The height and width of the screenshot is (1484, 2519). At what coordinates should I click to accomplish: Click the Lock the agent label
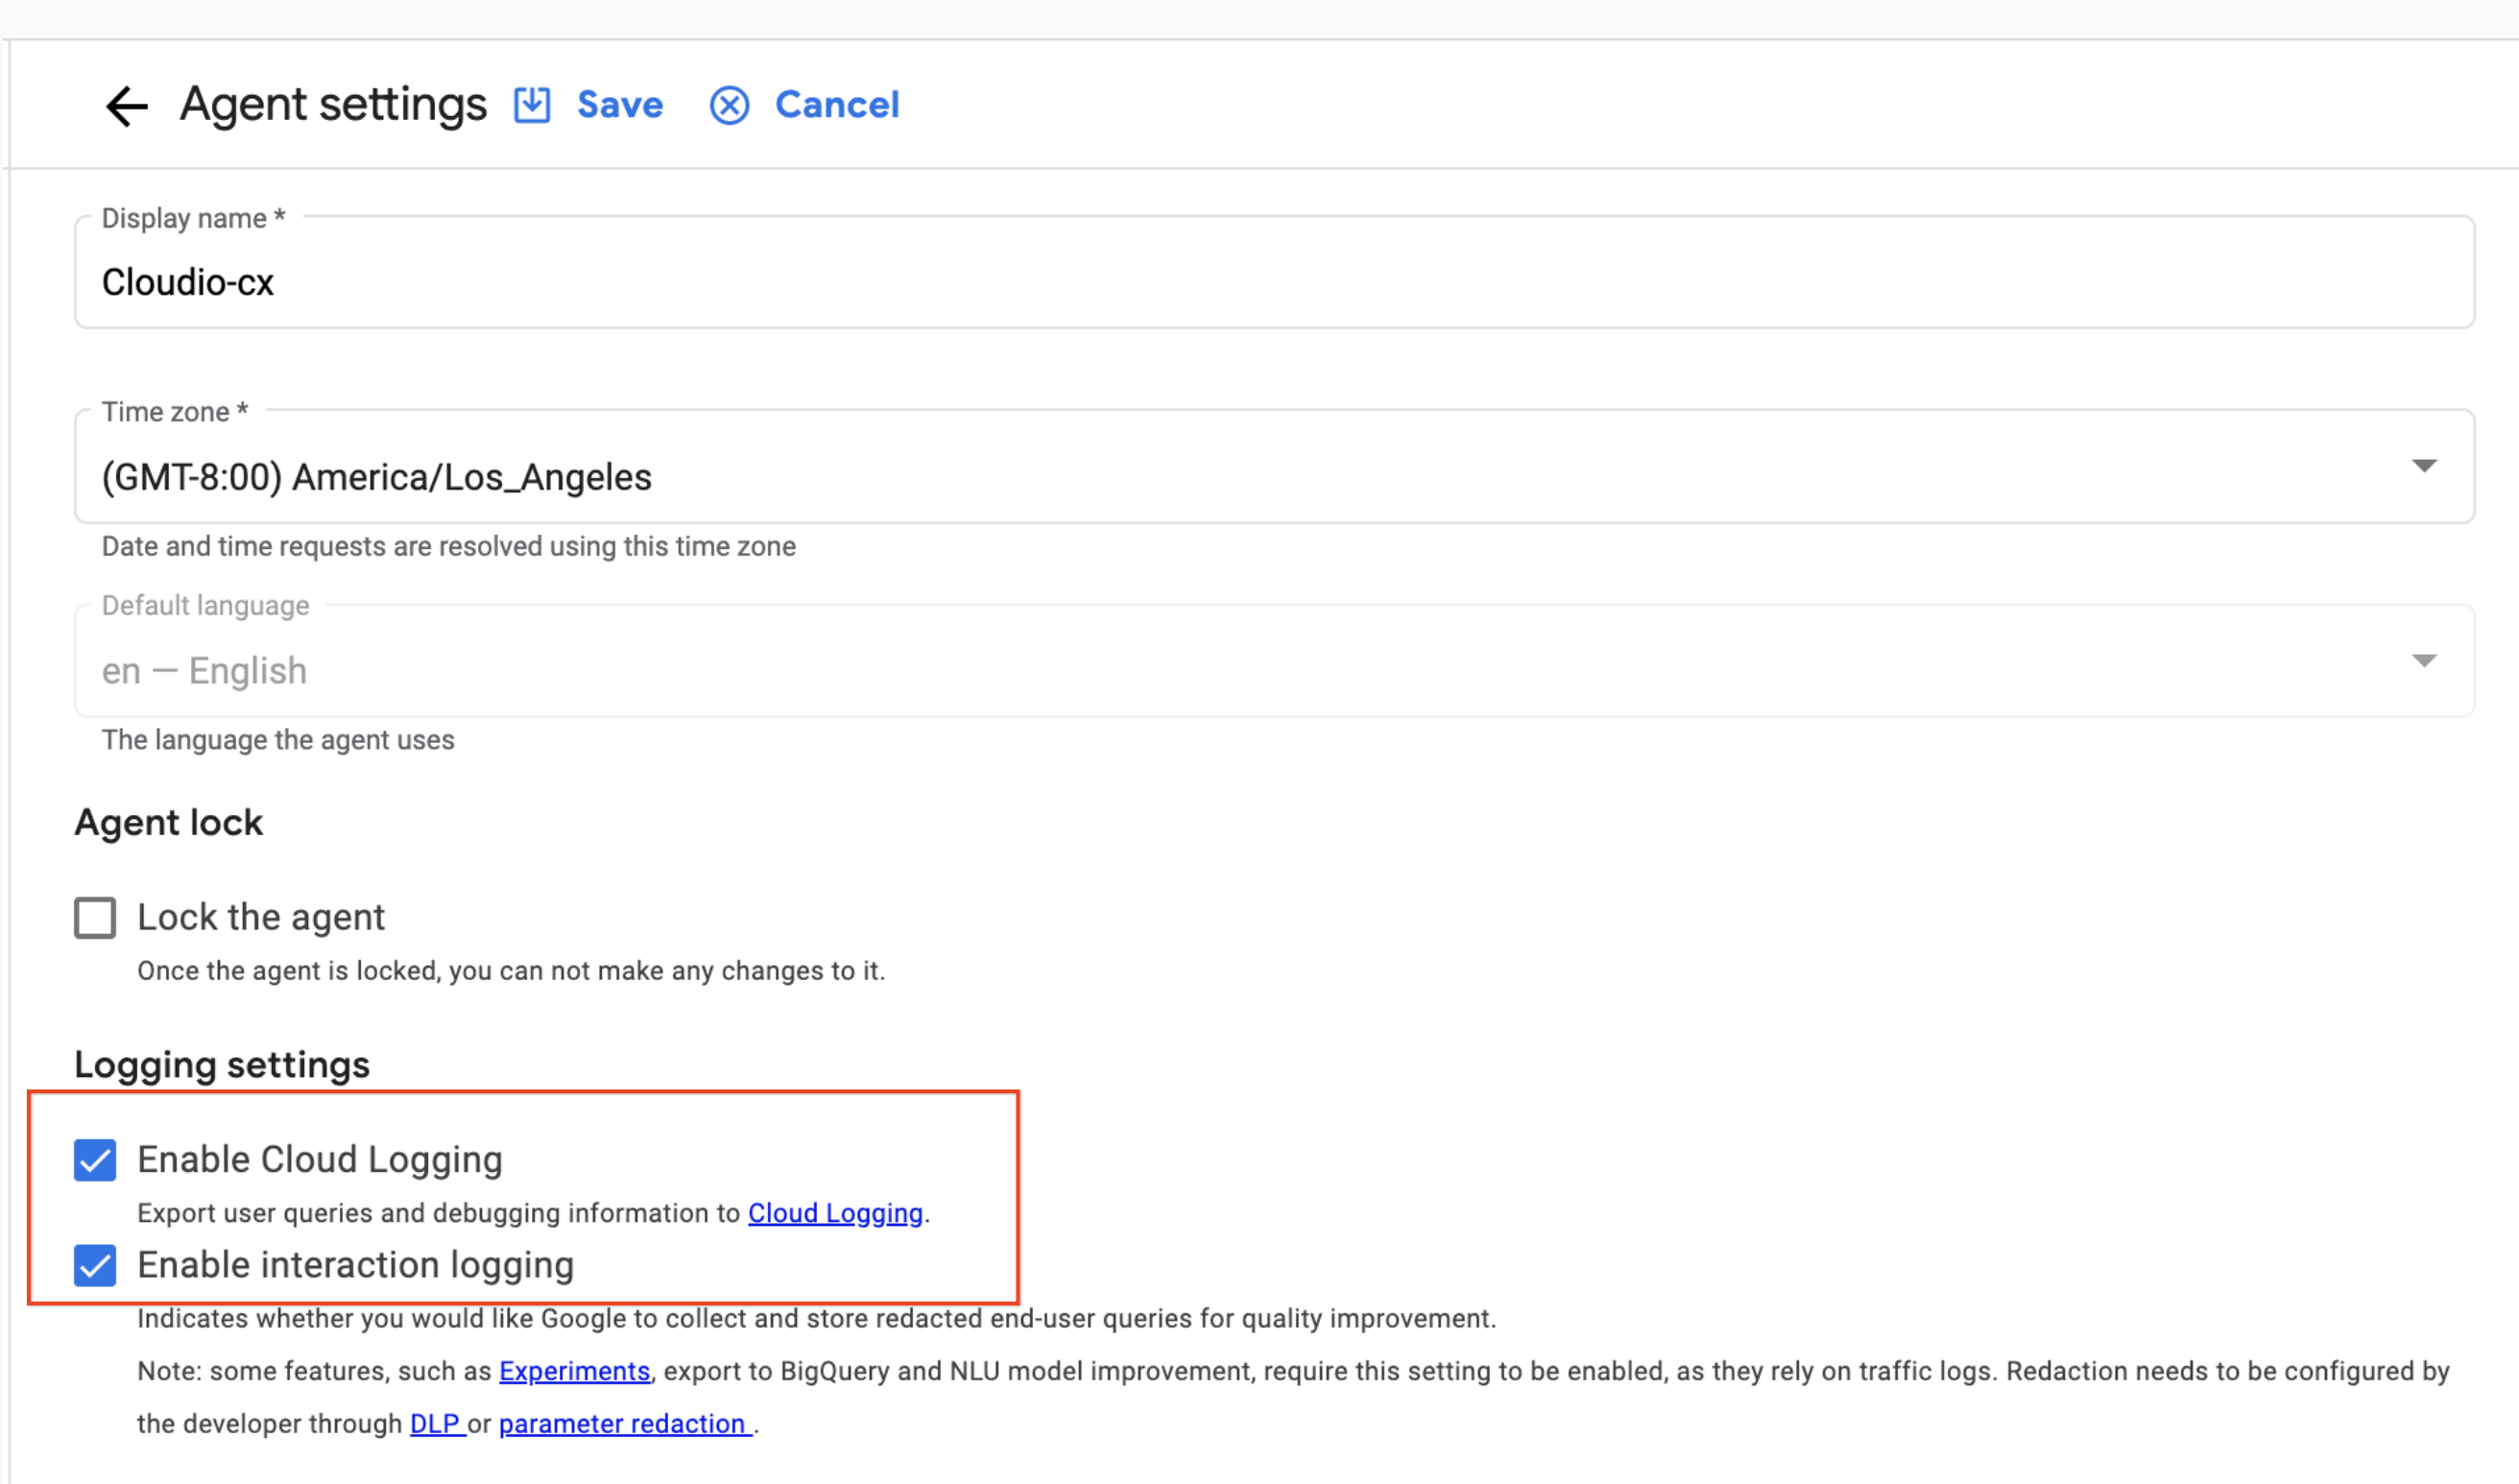(x=261, y=917)
